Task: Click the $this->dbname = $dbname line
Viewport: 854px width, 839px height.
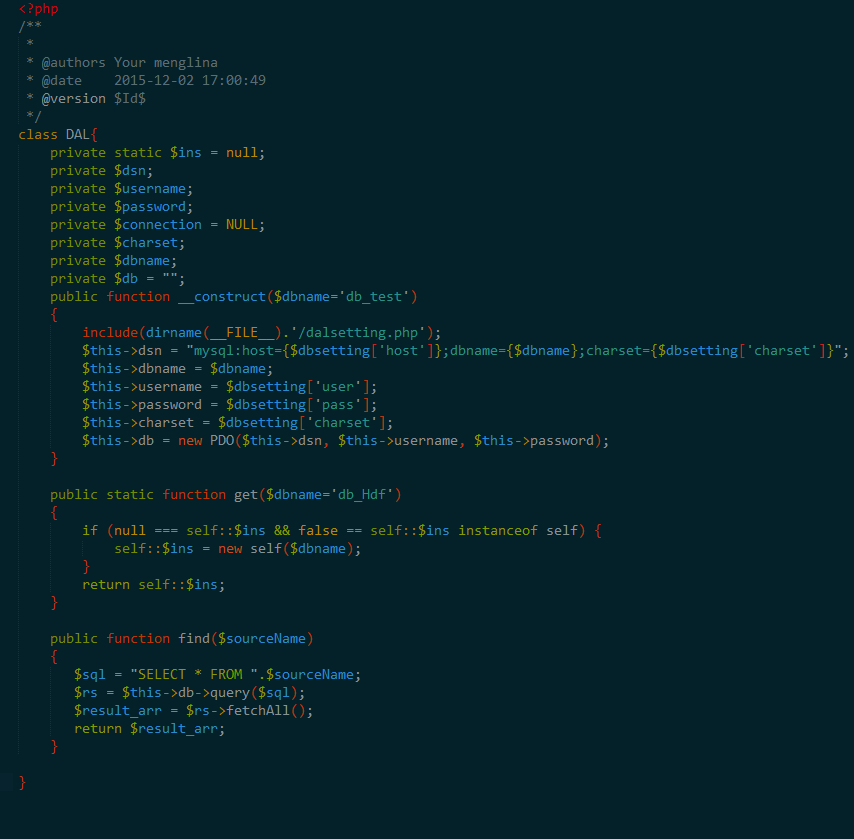Action: coord(178,368)
